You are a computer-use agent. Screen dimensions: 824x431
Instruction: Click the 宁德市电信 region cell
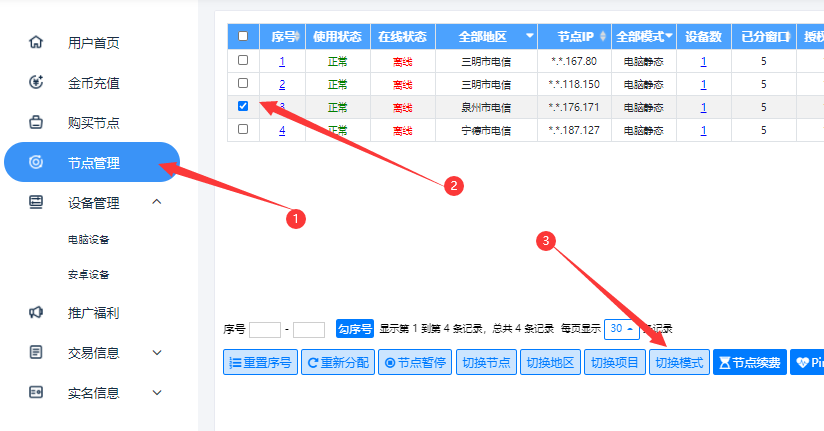point(486,131)
